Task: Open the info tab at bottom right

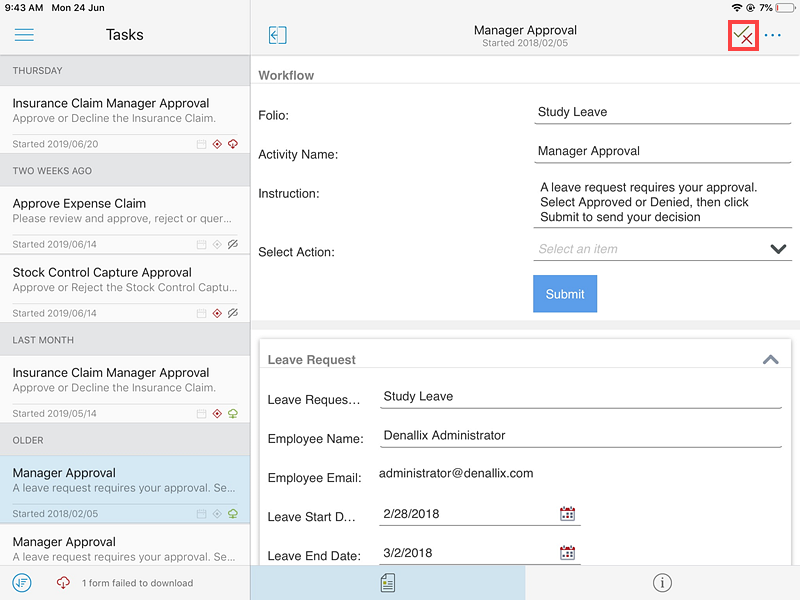Action: pyautogui.click(x=662, y=582)
